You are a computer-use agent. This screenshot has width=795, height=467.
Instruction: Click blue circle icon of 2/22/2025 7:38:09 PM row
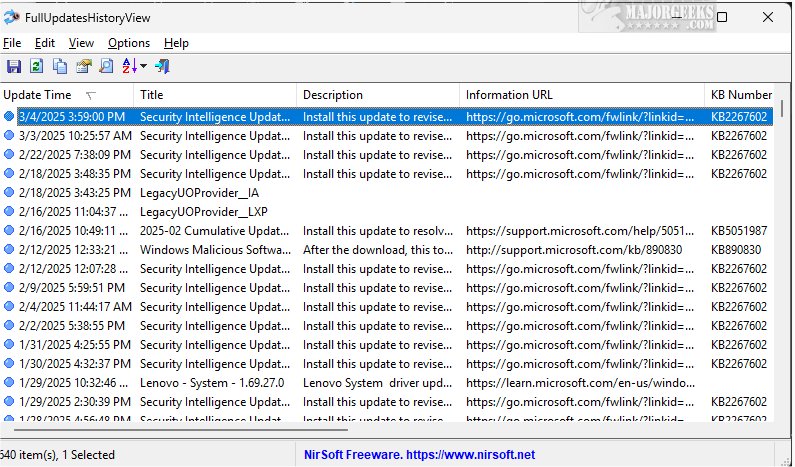[9, 154]
